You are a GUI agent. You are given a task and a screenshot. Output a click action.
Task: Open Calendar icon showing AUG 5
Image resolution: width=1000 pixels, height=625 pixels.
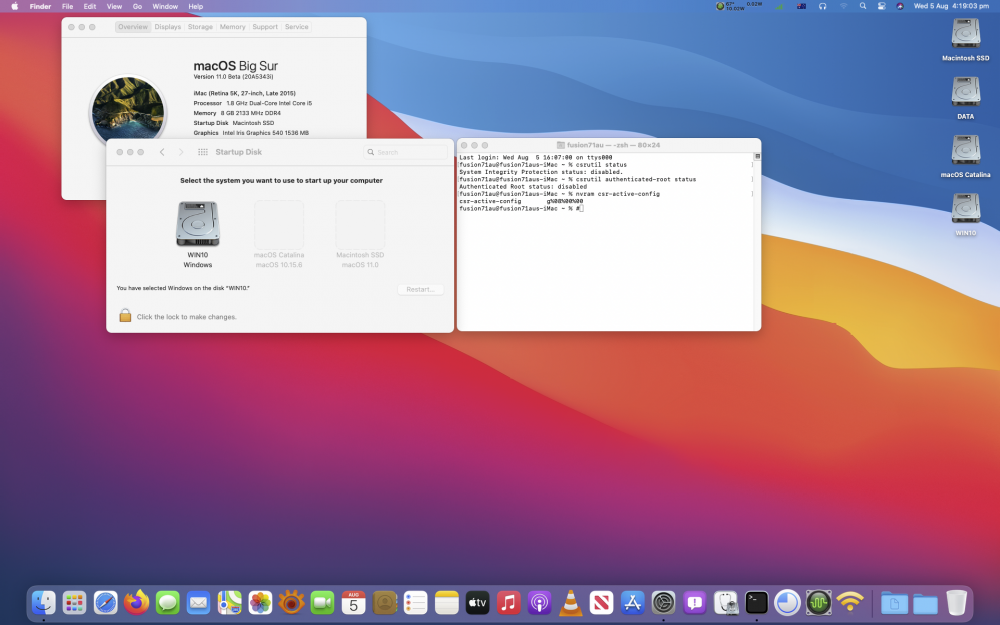click(x=353, y=602)
